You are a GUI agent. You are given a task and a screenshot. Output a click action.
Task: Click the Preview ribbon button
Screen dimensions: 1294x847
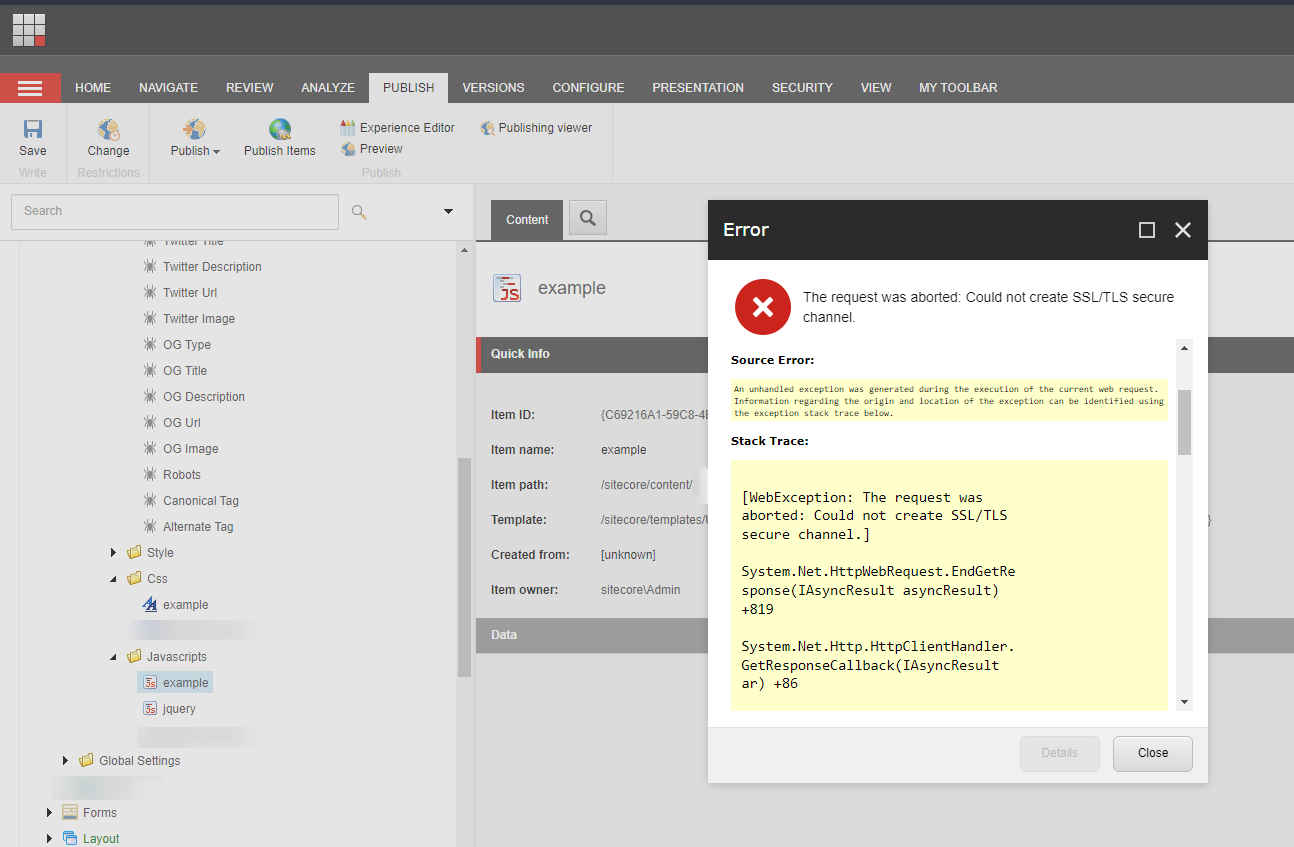coord(371,149)
